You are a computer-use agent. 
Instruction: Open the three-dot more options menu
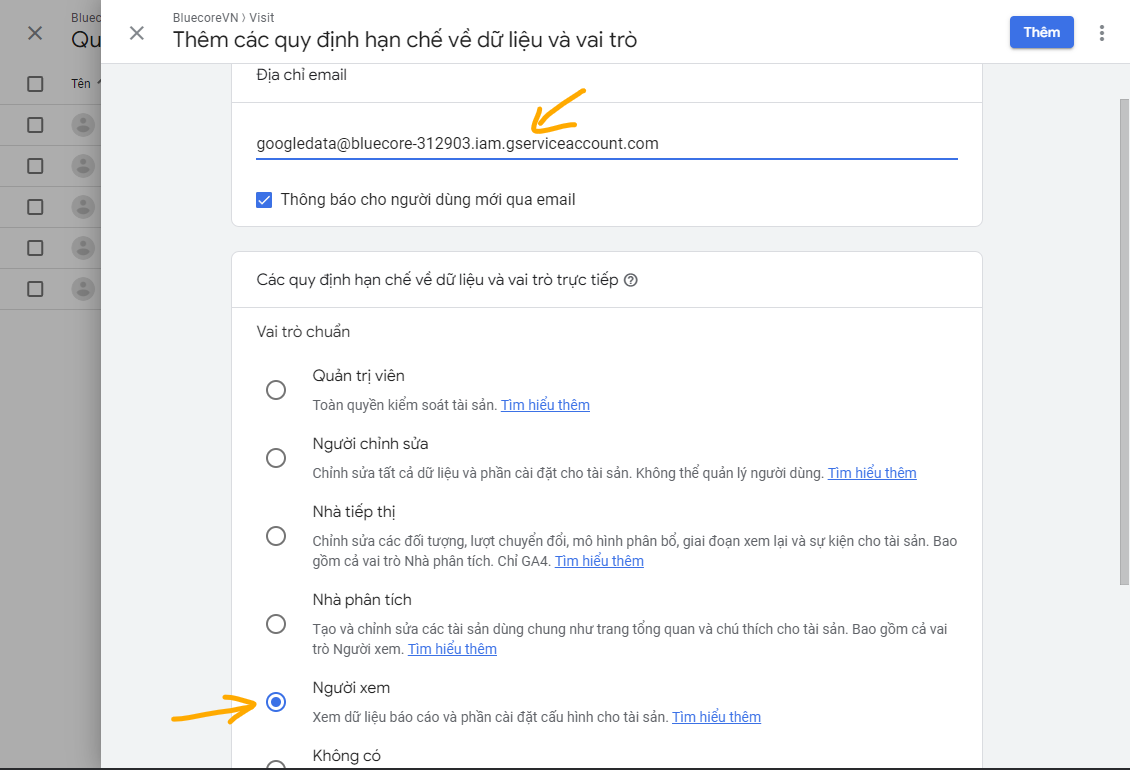[1102, 33]
